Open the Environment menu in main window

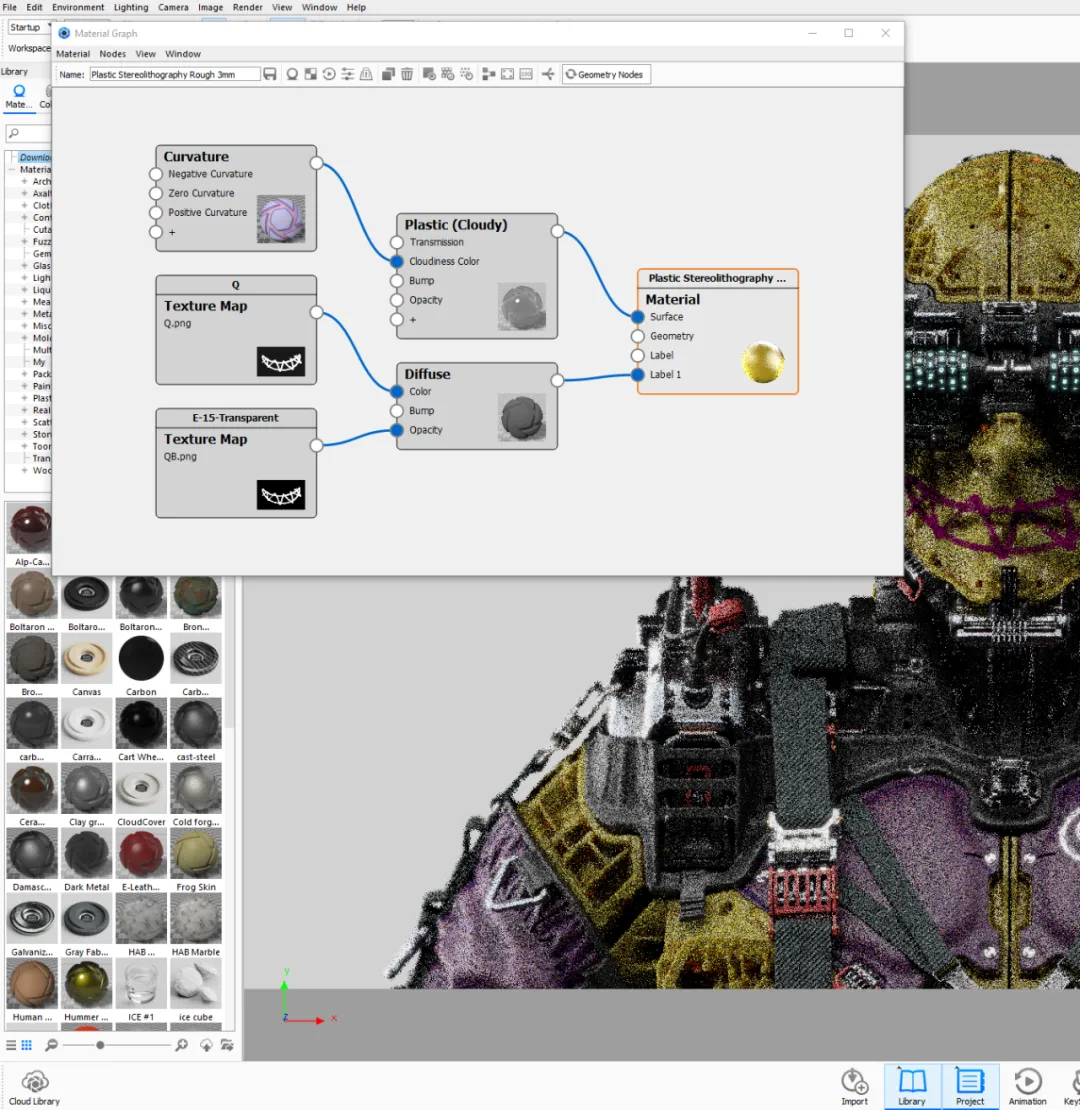(78, 7)
